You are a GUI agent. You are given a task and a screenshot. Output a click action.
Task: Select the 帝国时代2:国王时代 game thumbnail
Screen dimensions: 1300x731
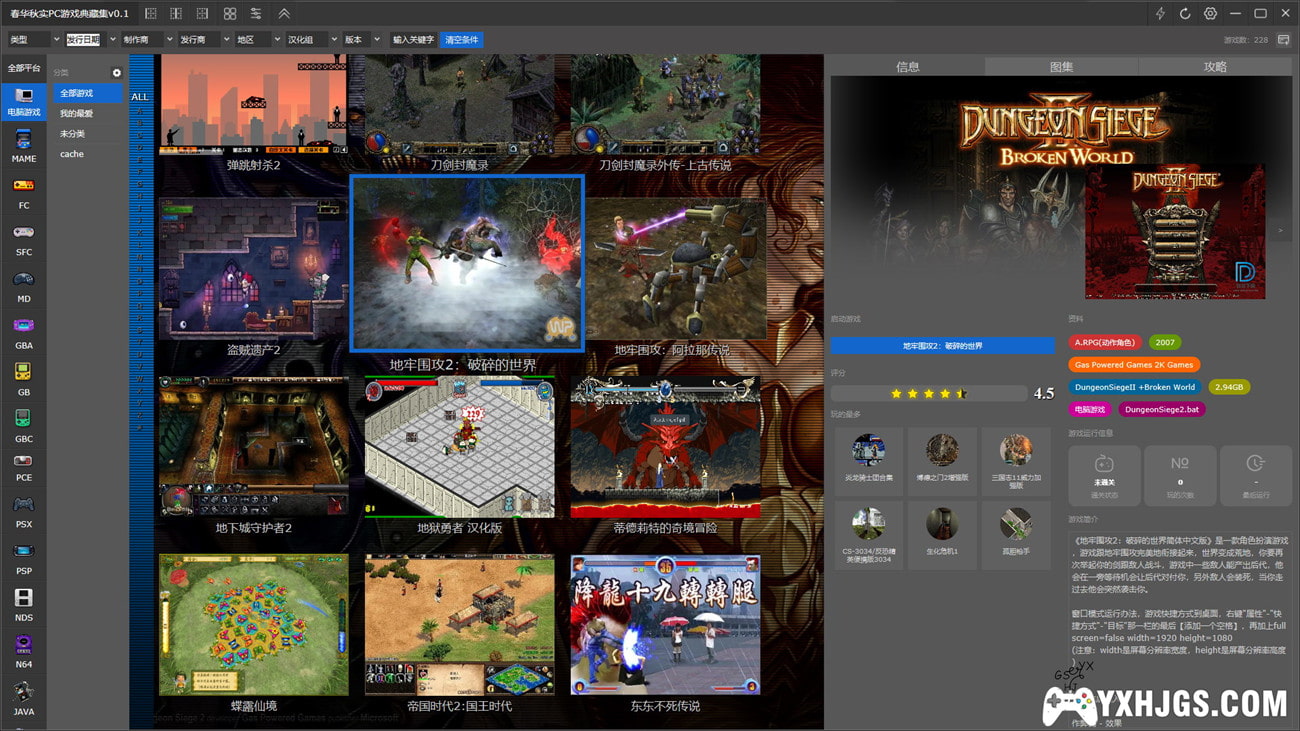459,625
